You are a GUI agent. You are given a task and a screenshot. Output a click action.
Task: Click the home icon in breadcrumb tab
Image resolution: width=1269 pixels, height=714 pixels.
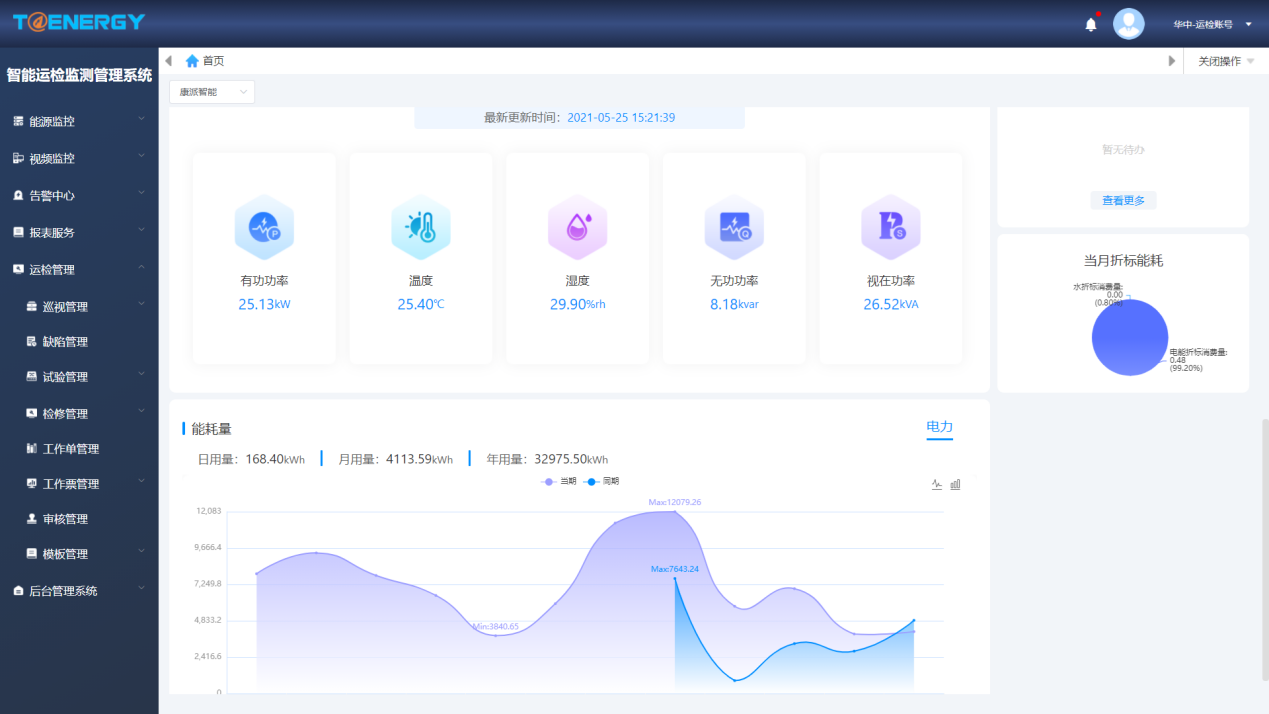point(192,61)
